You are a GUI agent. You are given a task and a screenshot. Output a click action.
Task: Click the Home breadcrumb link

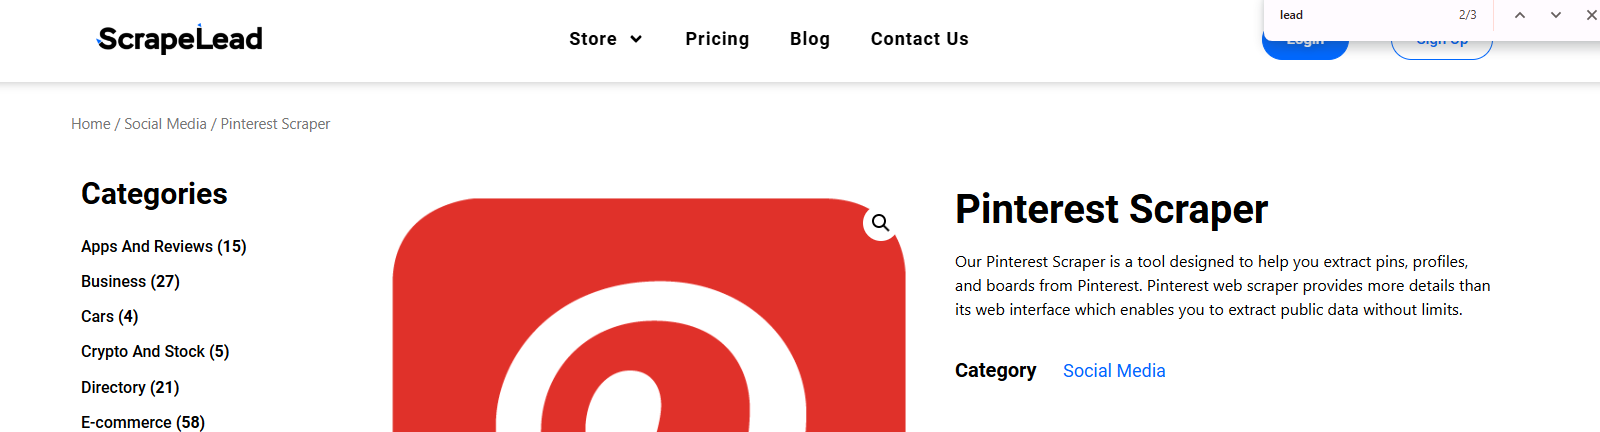click(x=91, y=124)
